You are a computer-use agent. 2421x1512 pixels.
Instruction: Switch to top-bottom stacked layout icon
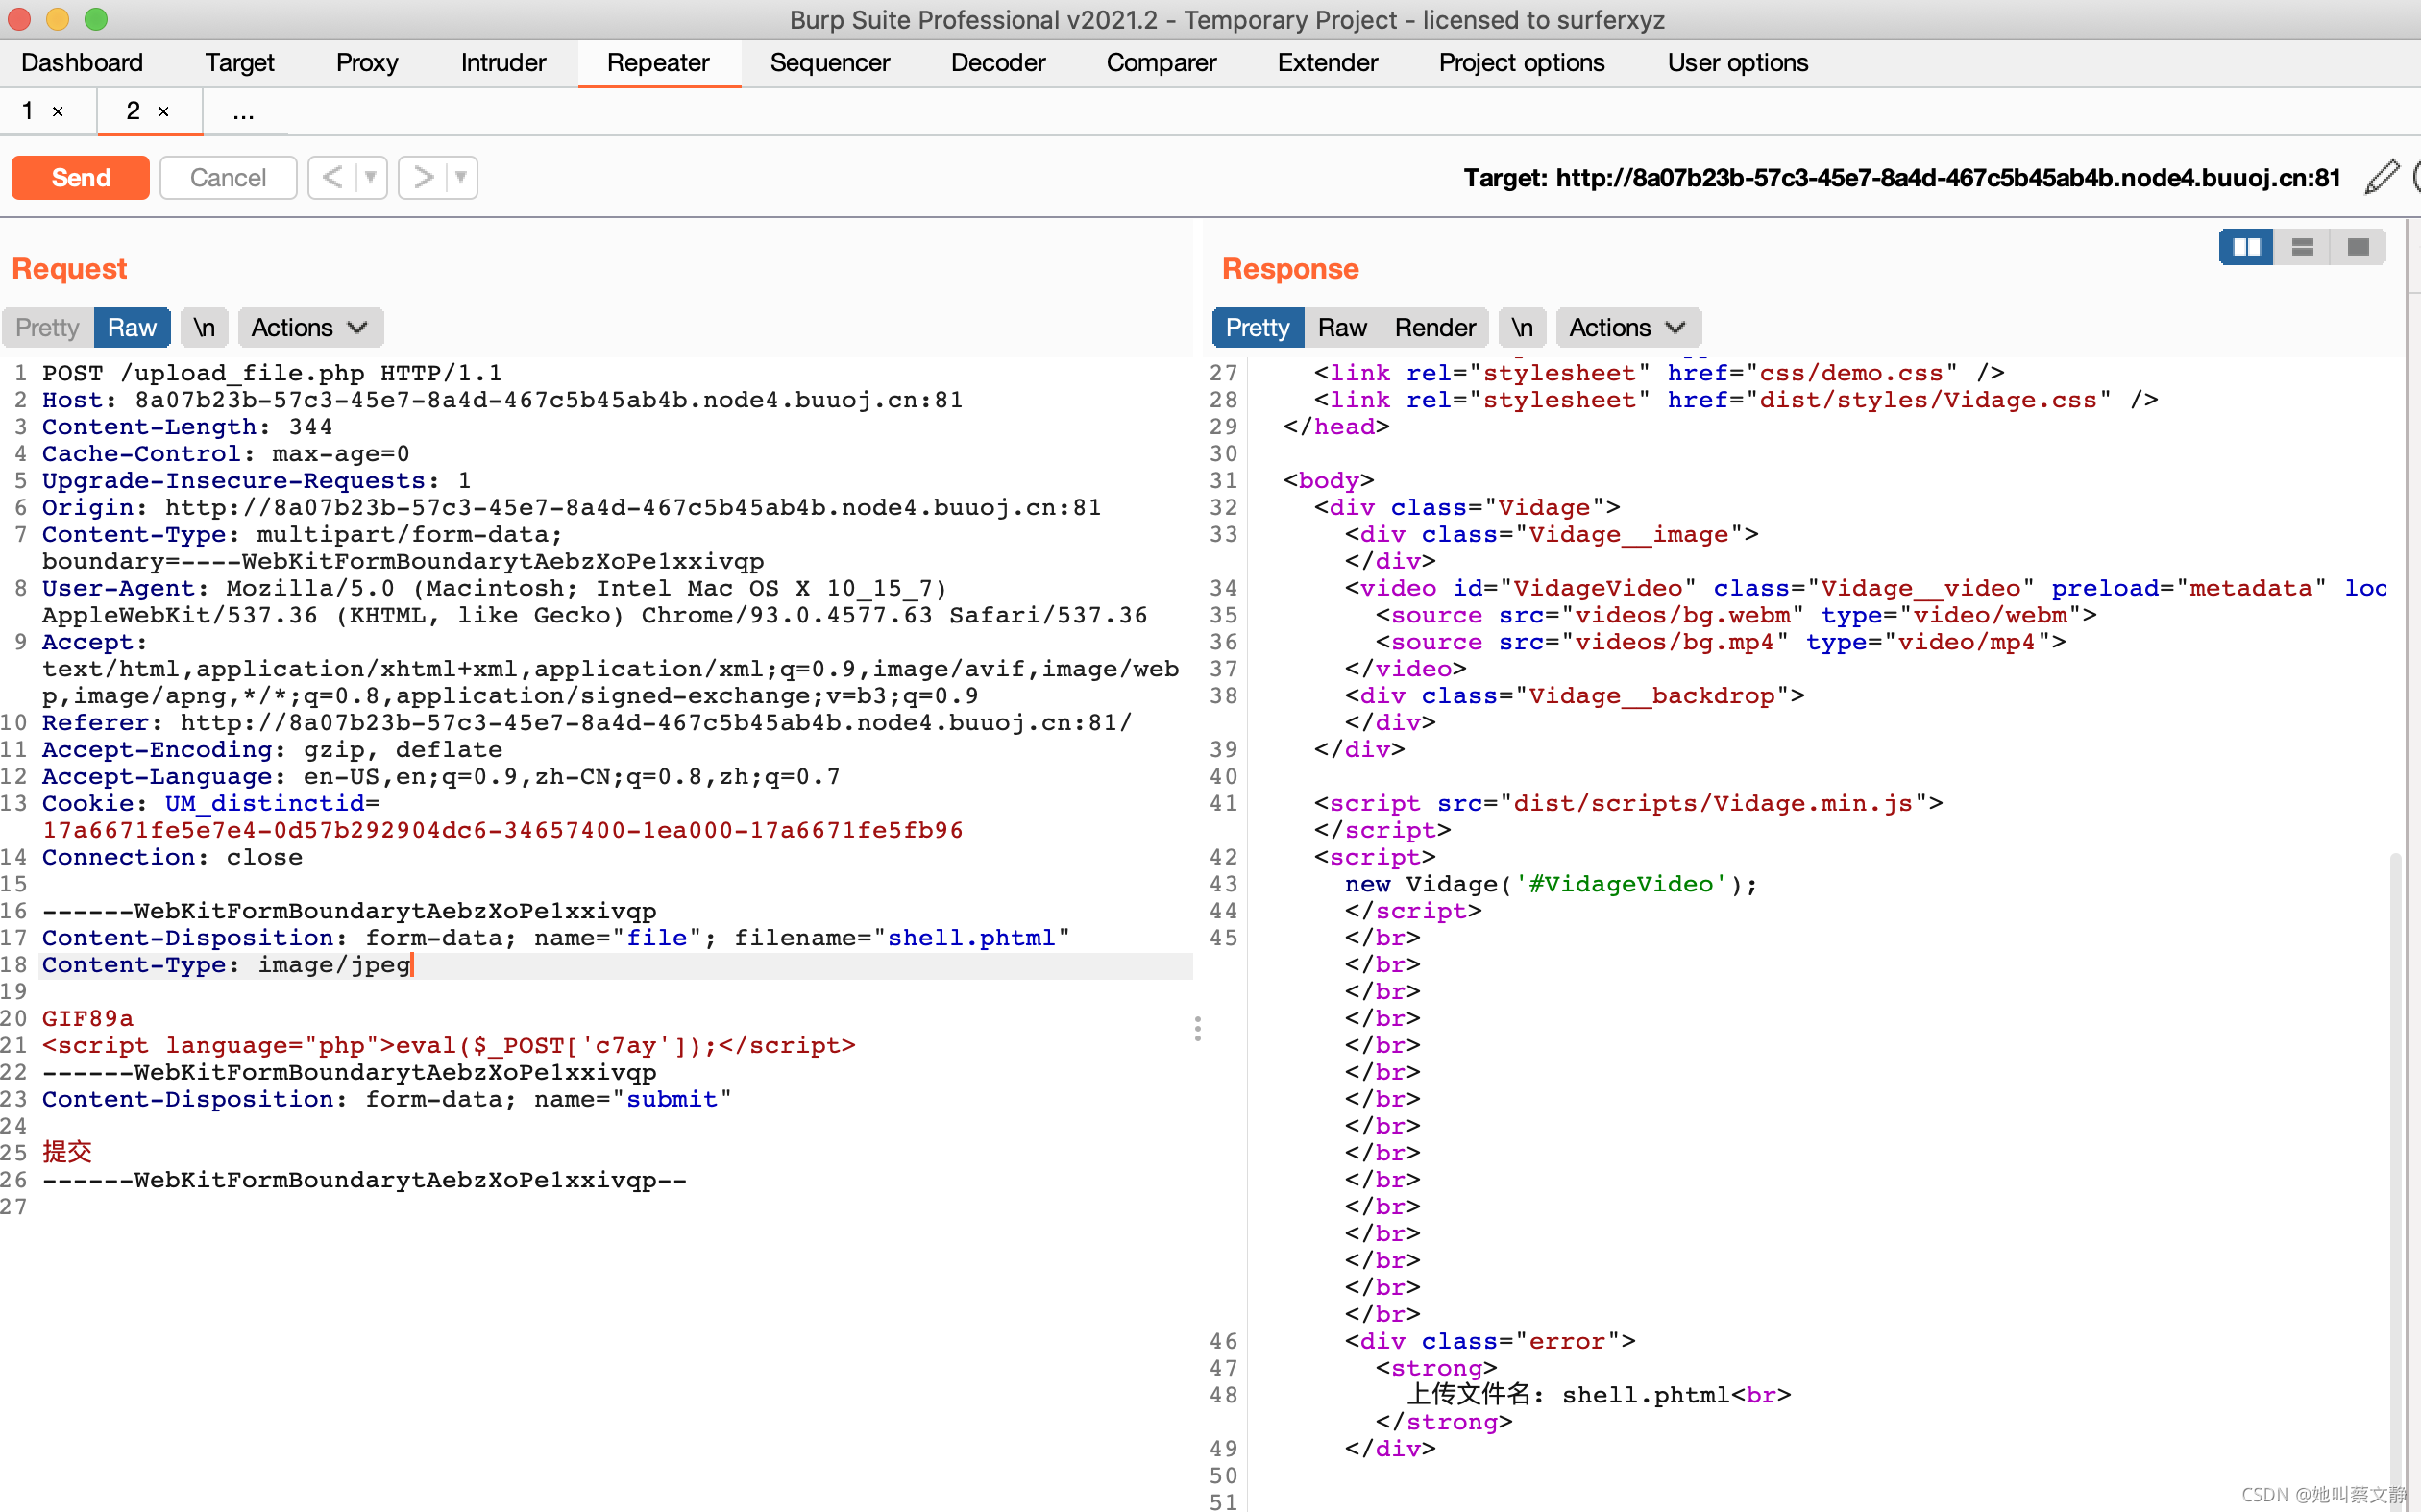(x=2302, y=247)
